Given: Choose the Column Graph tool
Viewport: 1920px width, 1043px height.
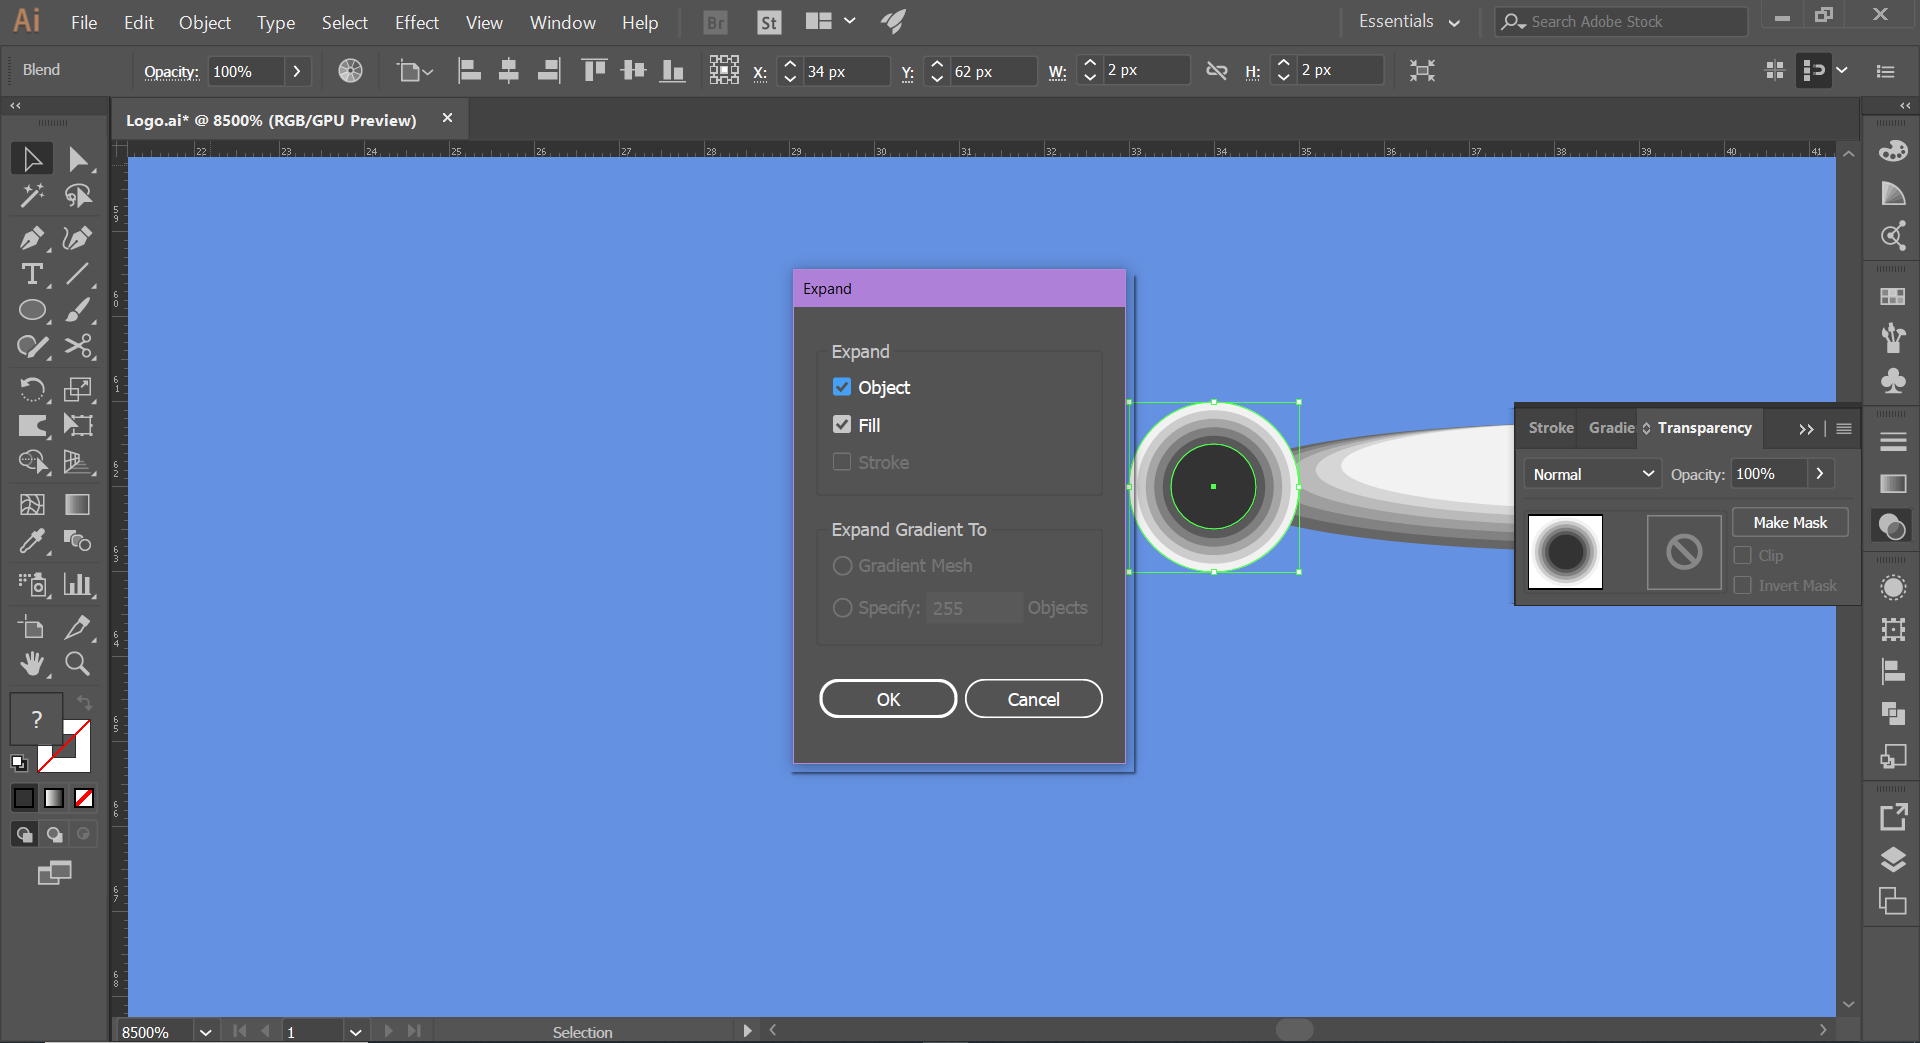Looking at the screenshot, I should [x=78, y=584].
